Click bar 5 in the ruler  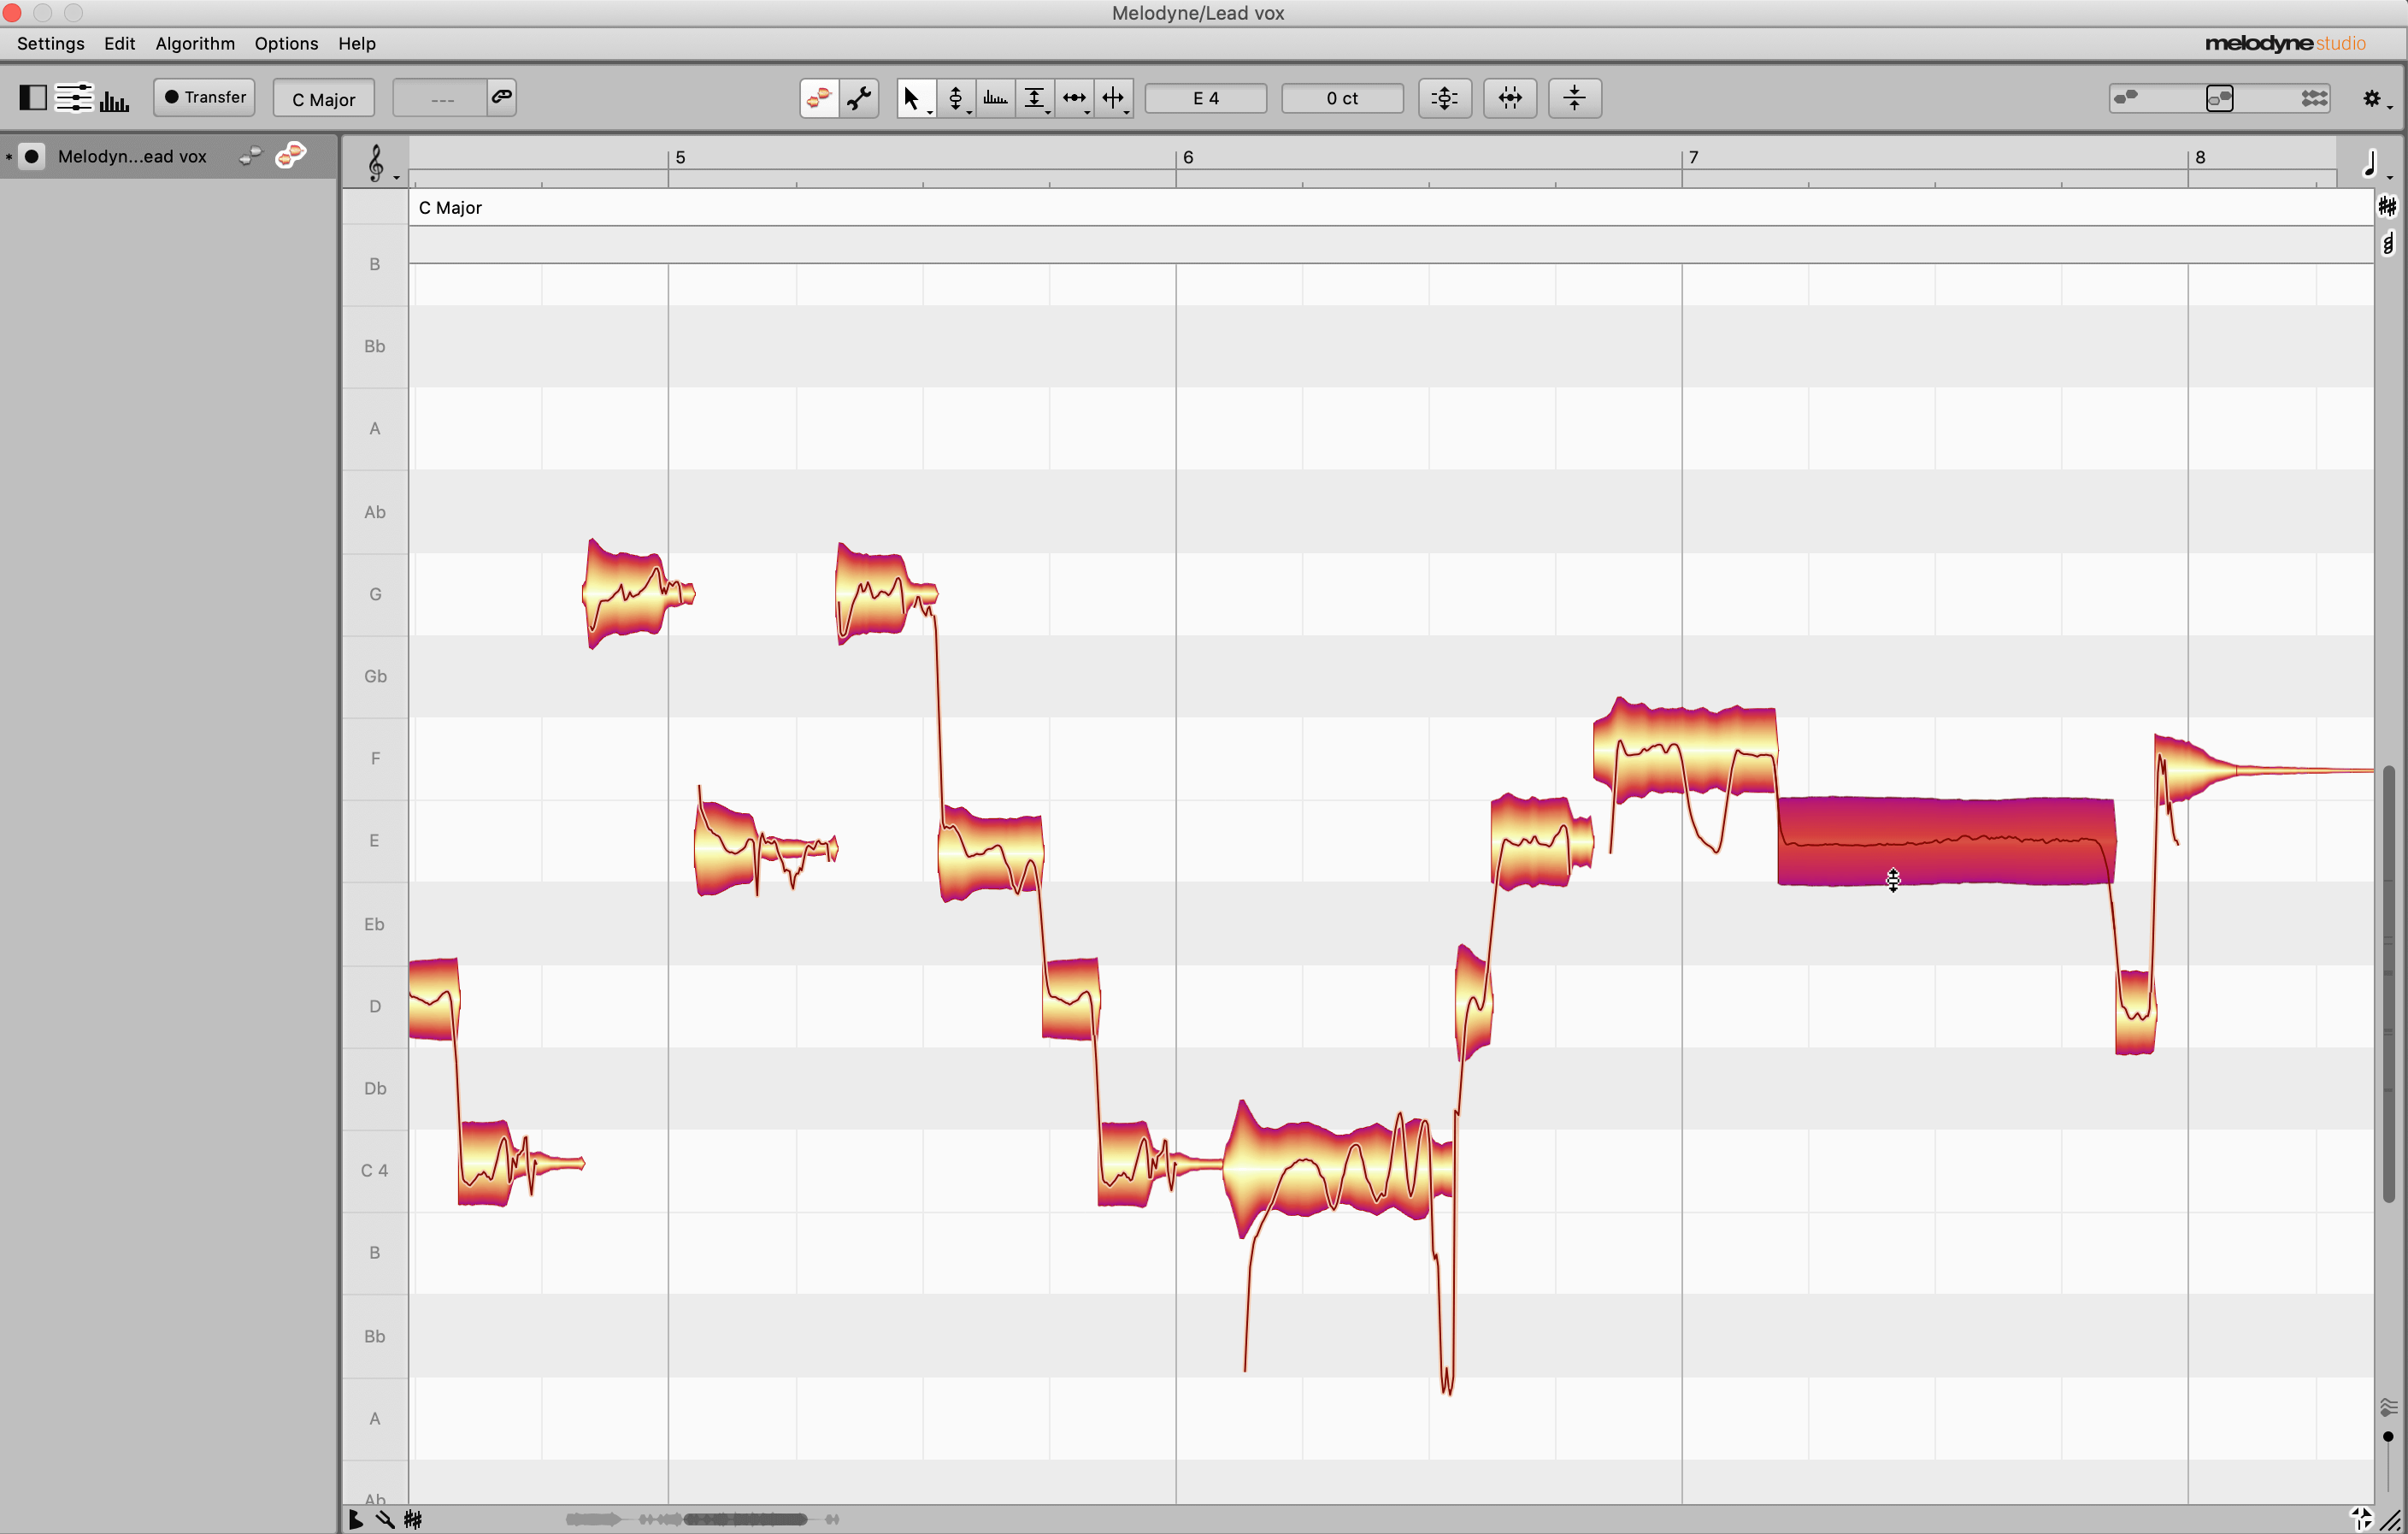(x=680, y=157)
